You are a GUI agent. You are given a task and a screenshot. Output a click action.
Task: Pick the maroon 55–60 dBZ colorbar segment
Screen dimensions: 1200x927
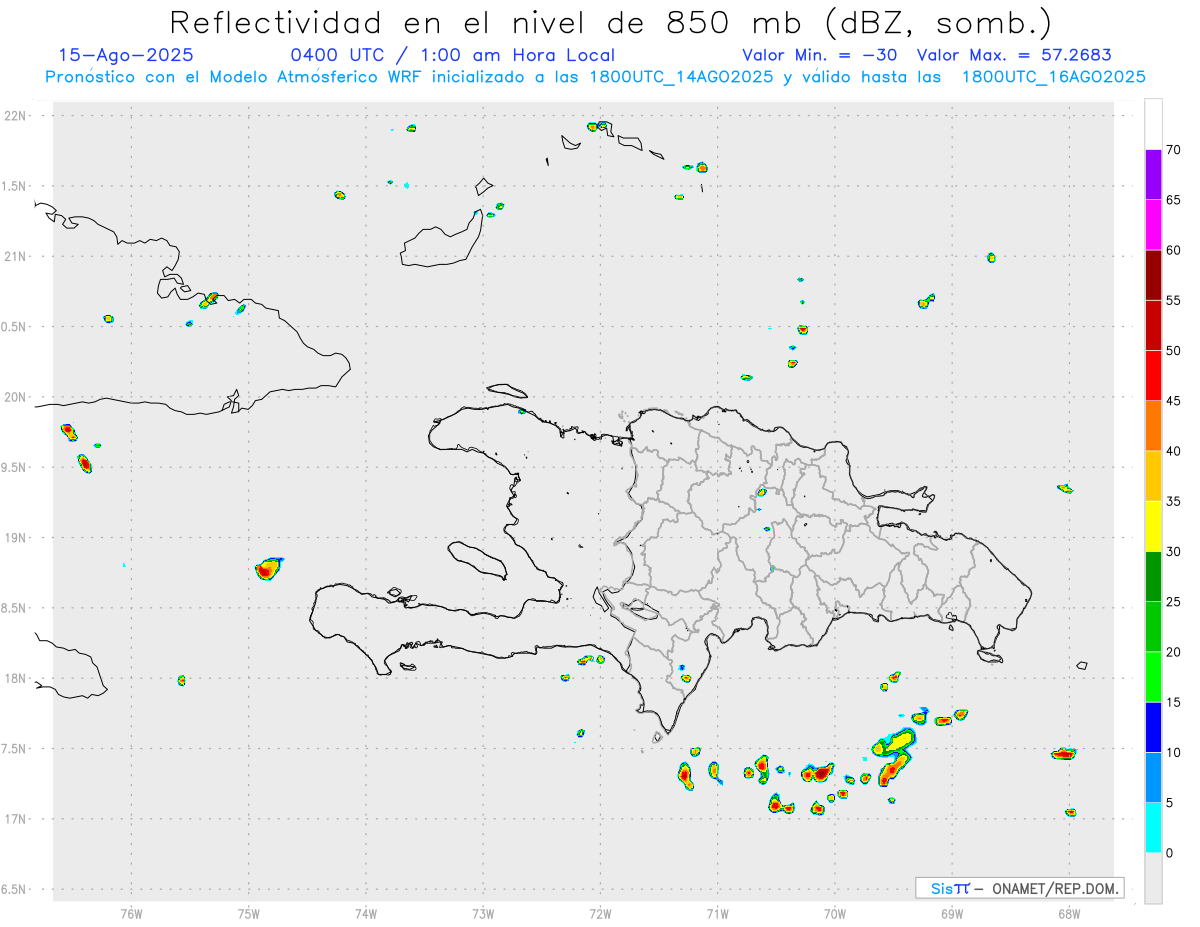coord(1153,275)
